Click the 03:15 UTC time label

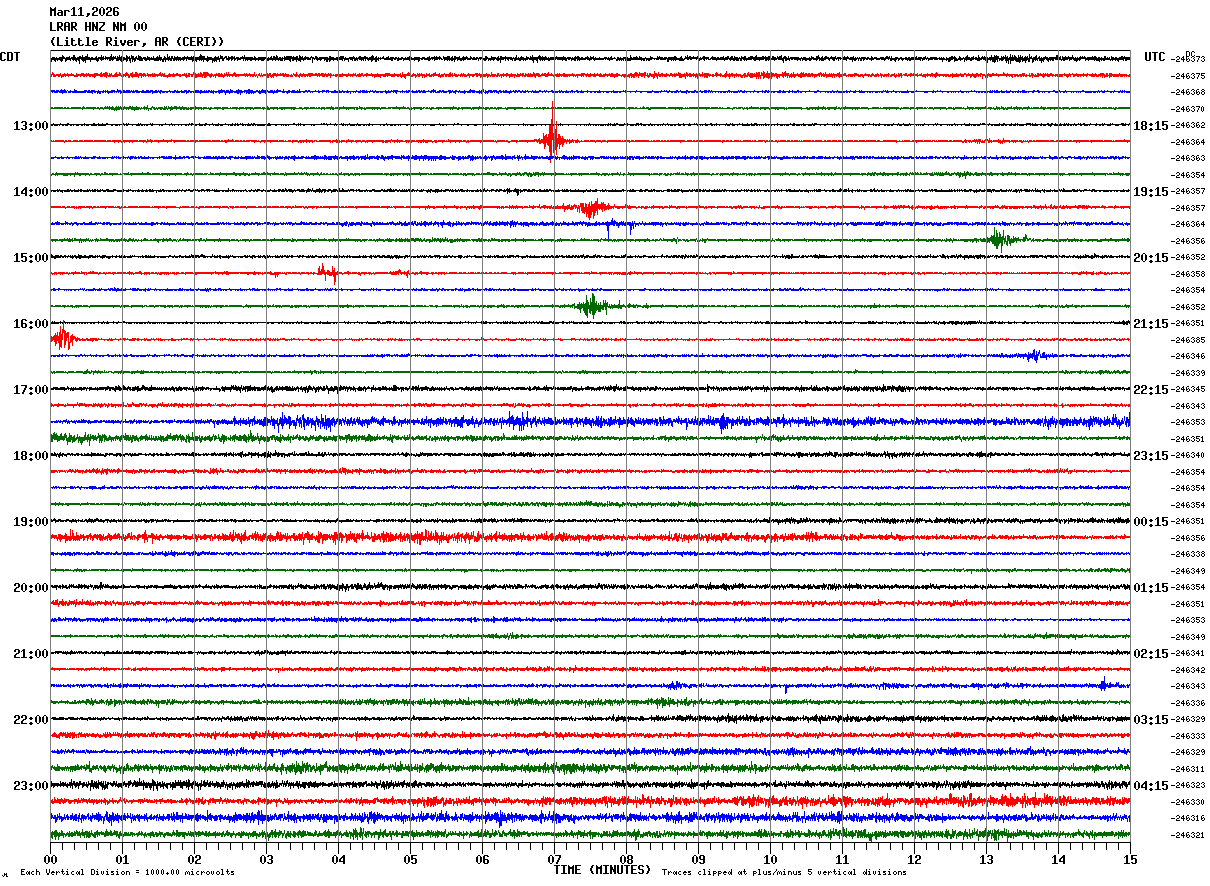[x=1151, y=720]
